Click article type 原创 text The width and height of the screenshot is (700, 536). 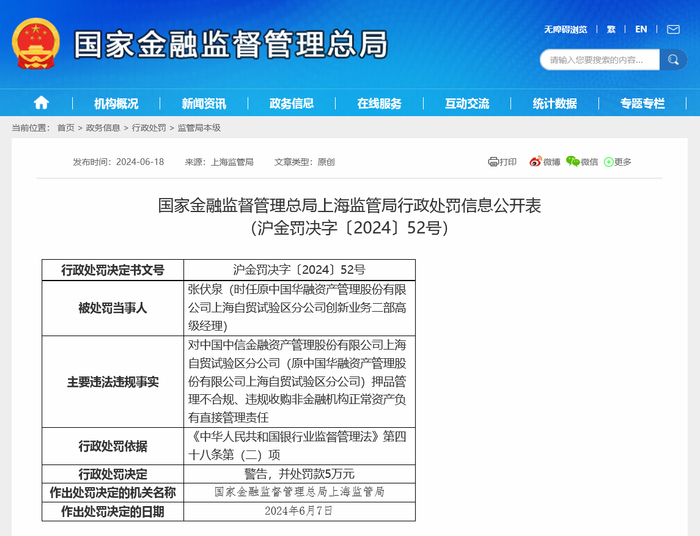(x=326, y=162)
